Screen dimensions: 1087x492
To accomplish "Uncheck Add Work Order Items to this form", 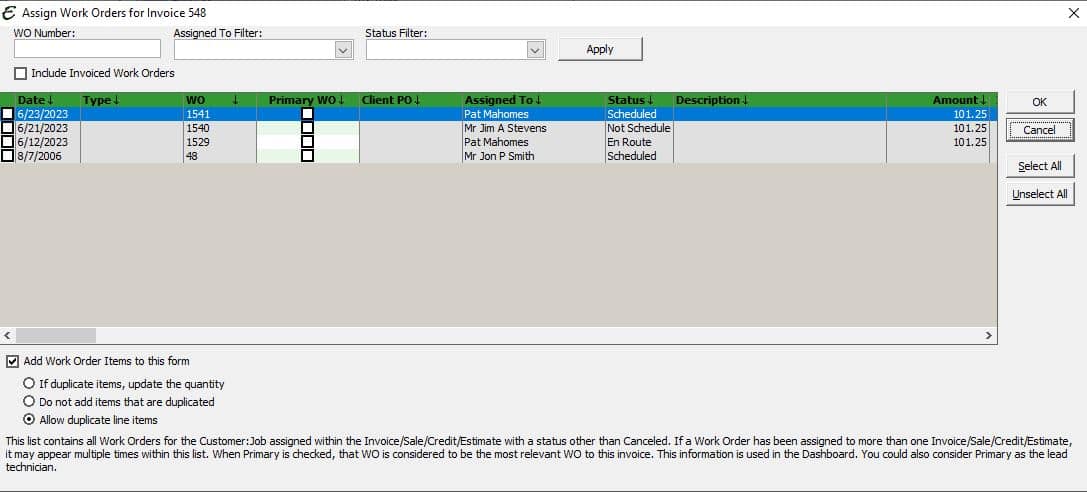I will (x=12, y=361).
